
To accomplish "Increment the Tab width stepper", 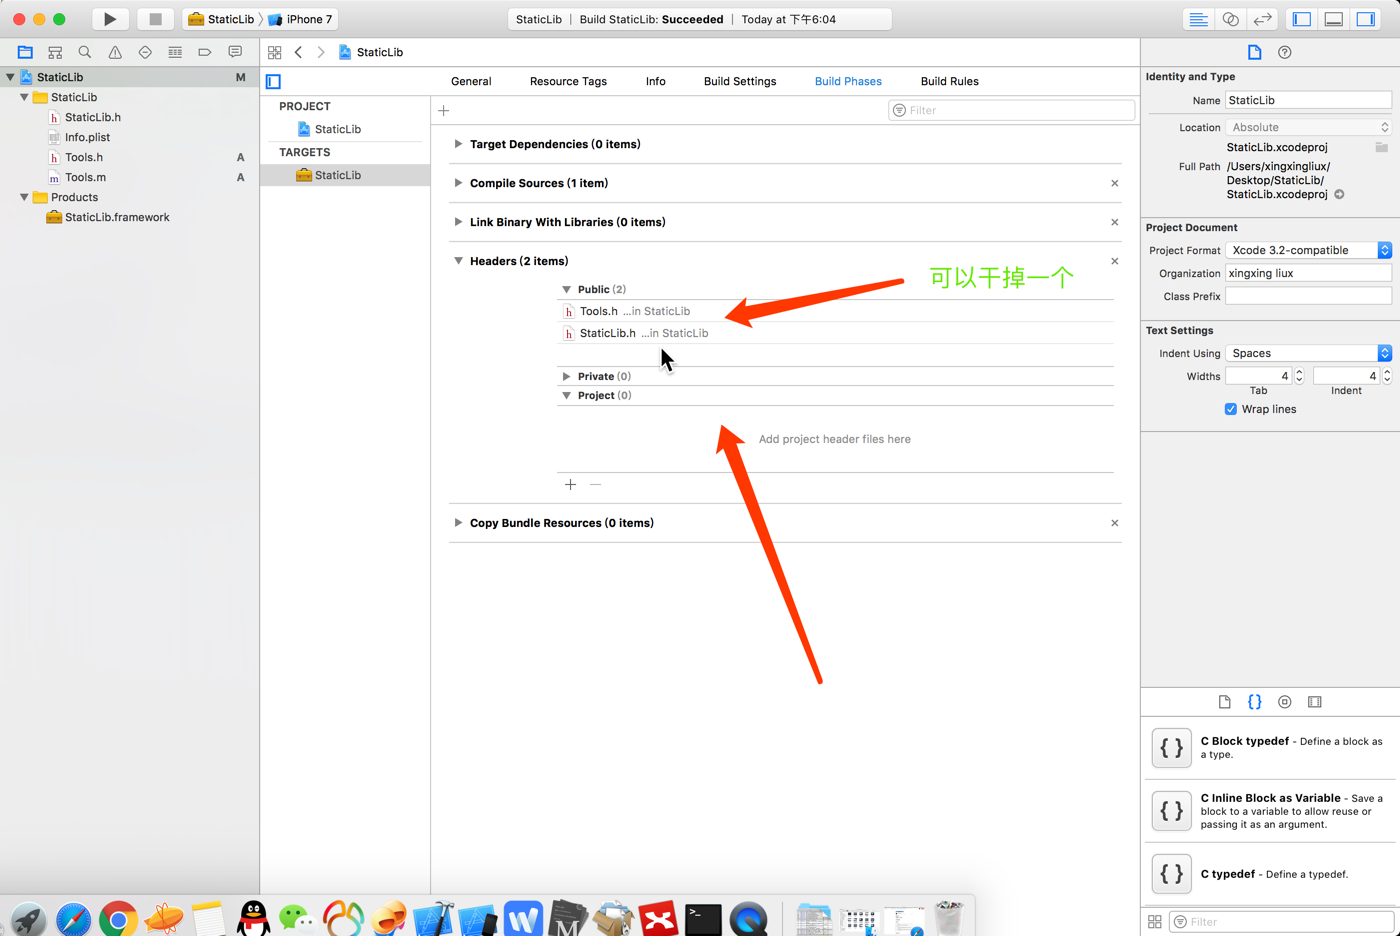I will coord(1299,372).
